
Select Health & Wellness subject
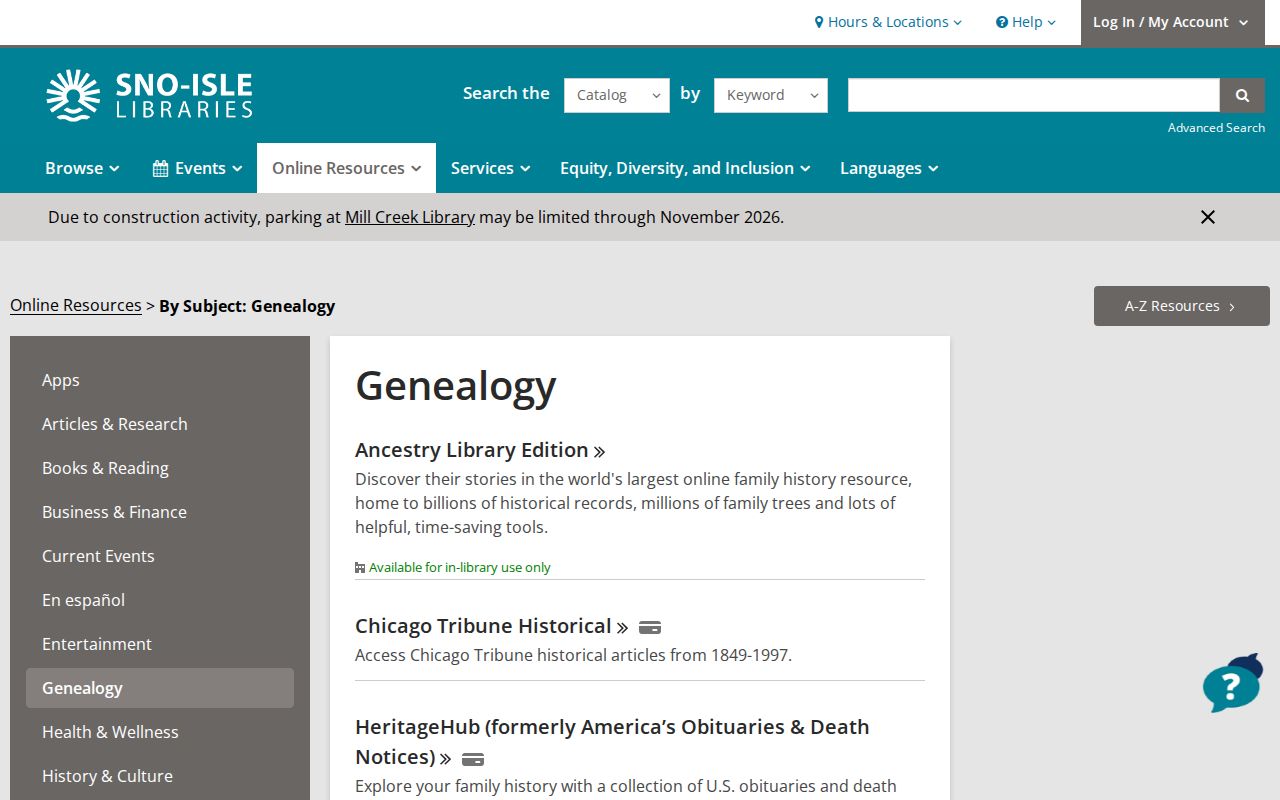pos(160,732)
